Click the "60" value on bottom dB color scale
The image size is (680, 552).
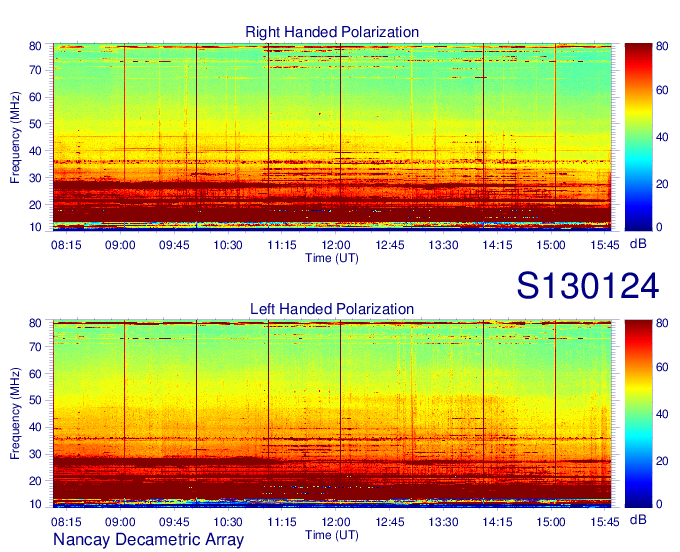pos(662,367)
